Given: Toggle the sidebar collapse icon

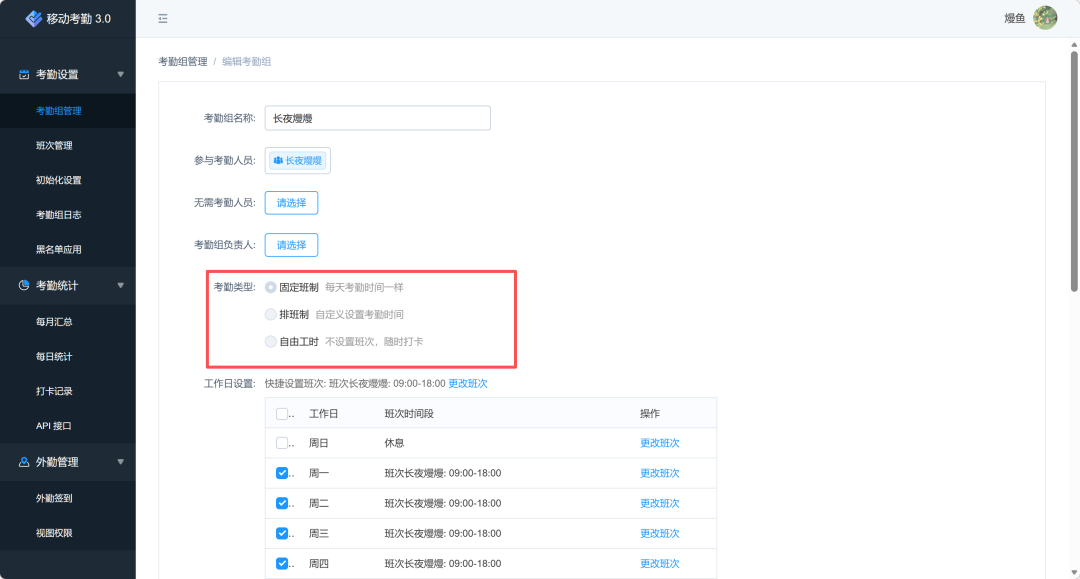Looking at the screenshot, I should point(163,18).
